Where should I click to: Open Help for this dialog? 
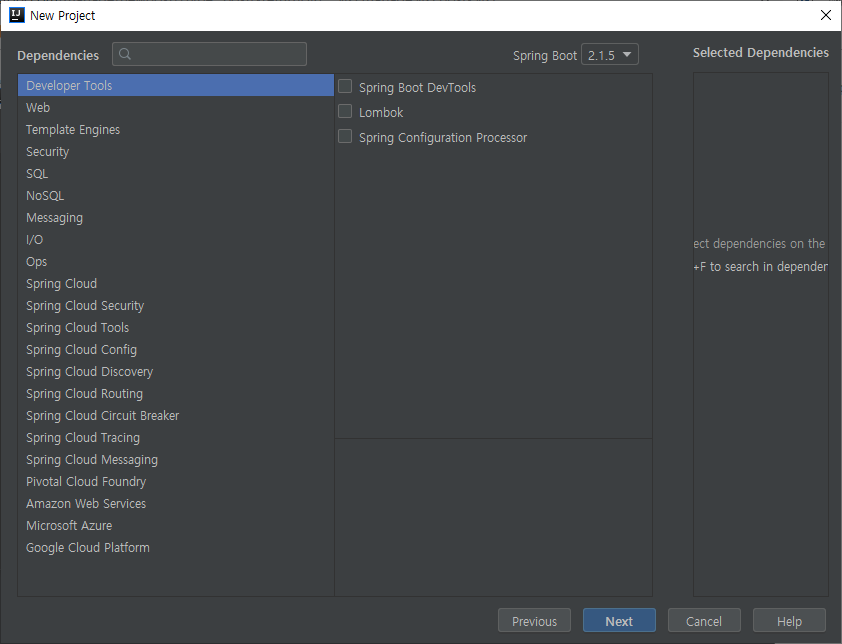tap(789, 621)
